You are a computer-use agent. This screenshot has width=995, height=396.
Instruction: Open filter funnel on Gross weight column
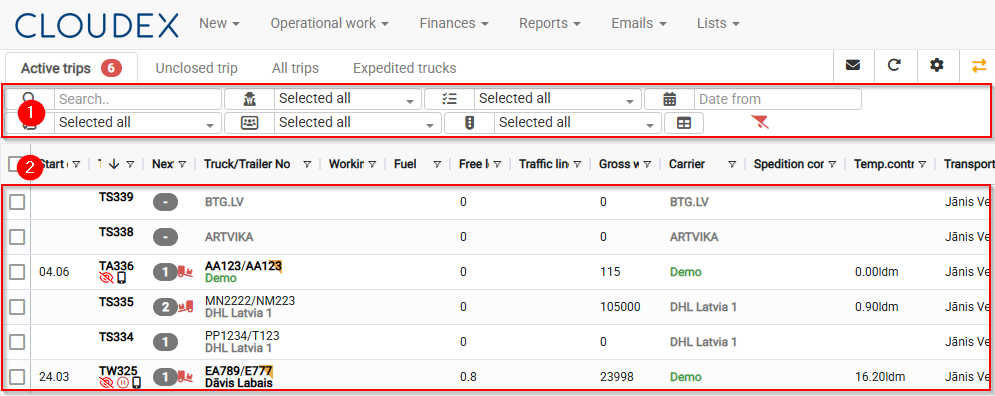point(647,164)
